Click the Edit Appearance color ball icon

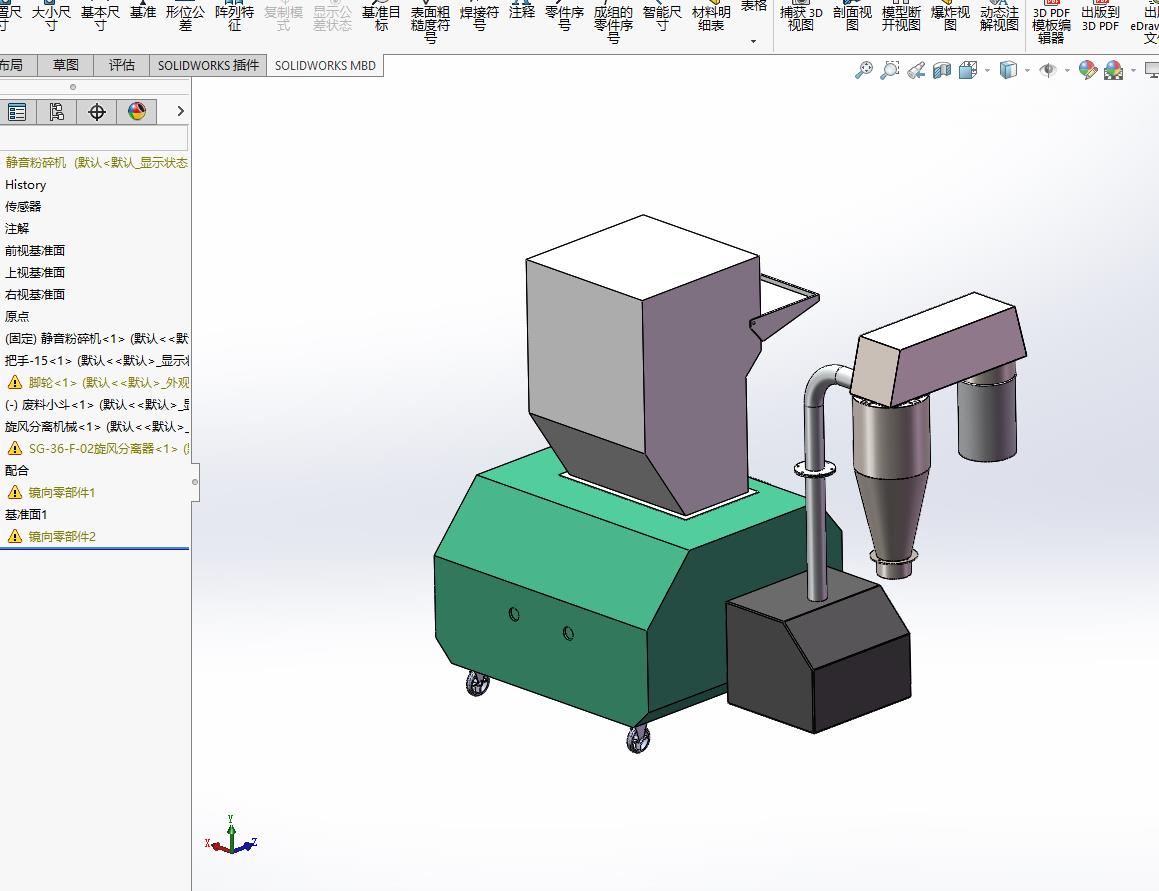(1087, 70)
